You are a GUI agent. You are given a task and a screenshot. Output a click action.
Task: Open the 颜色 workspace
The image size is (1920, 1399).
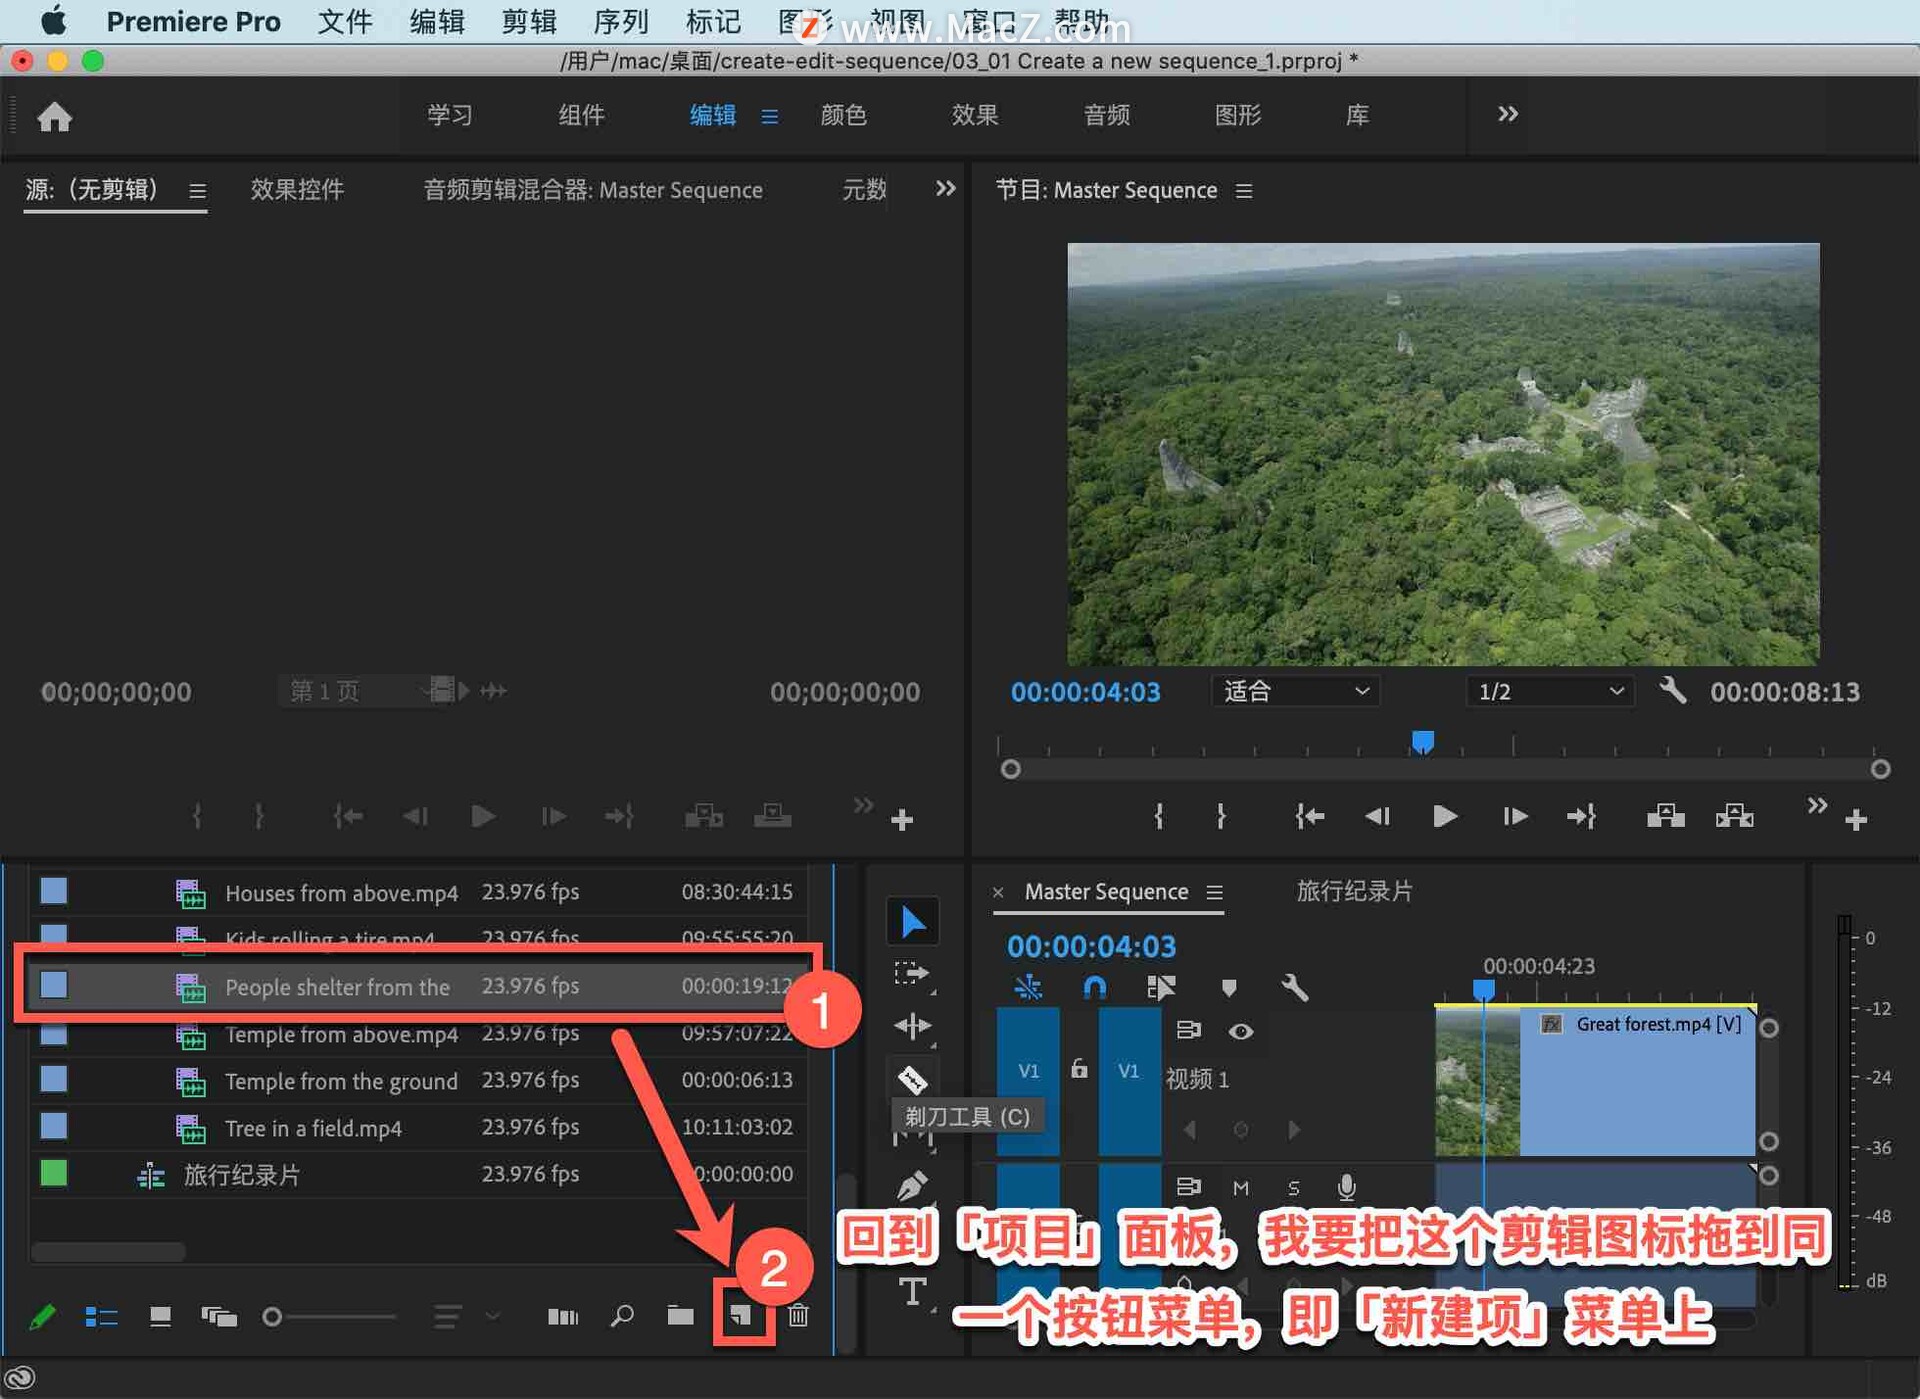point(843,115)
